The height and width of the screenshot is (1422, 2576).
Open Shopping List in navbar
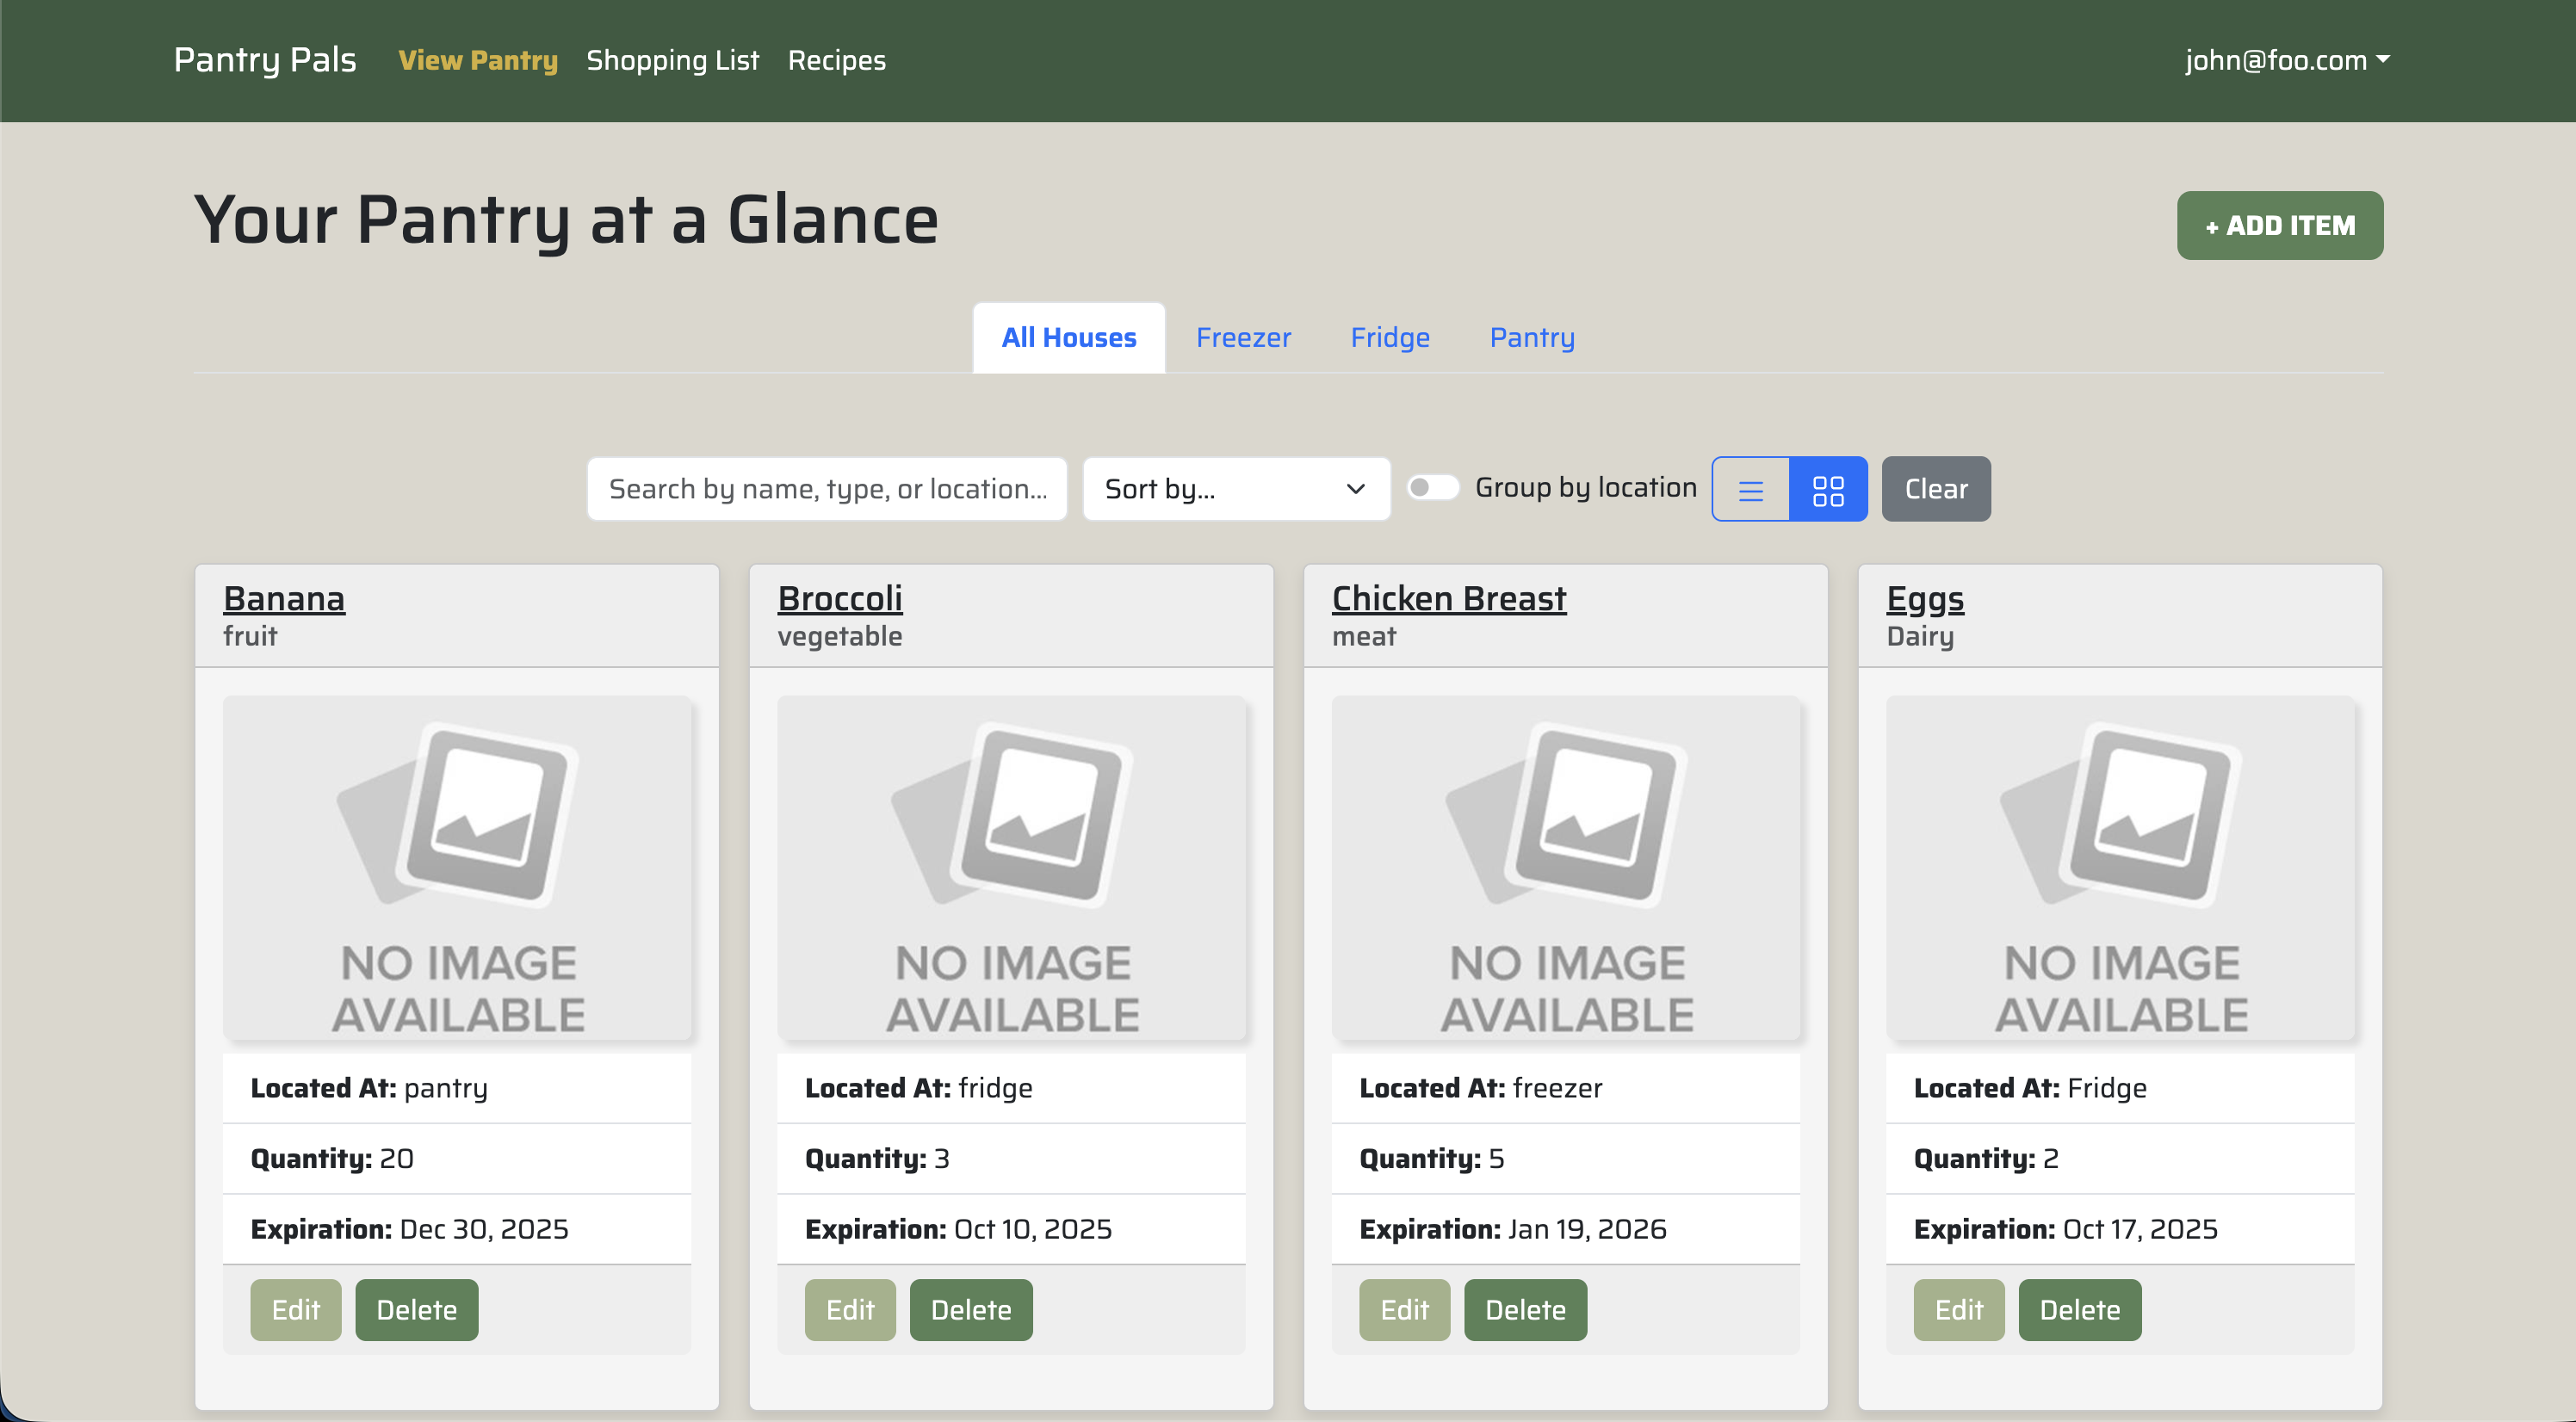(672, 60)
